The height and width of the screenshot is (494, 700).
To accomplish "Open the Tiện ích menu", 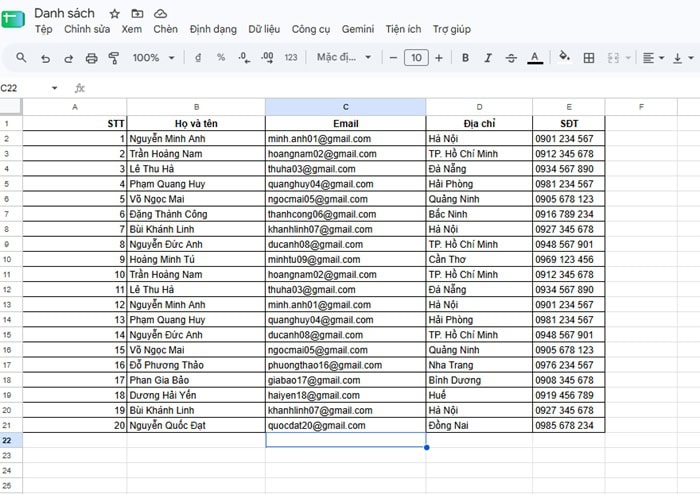I will 403,29.
